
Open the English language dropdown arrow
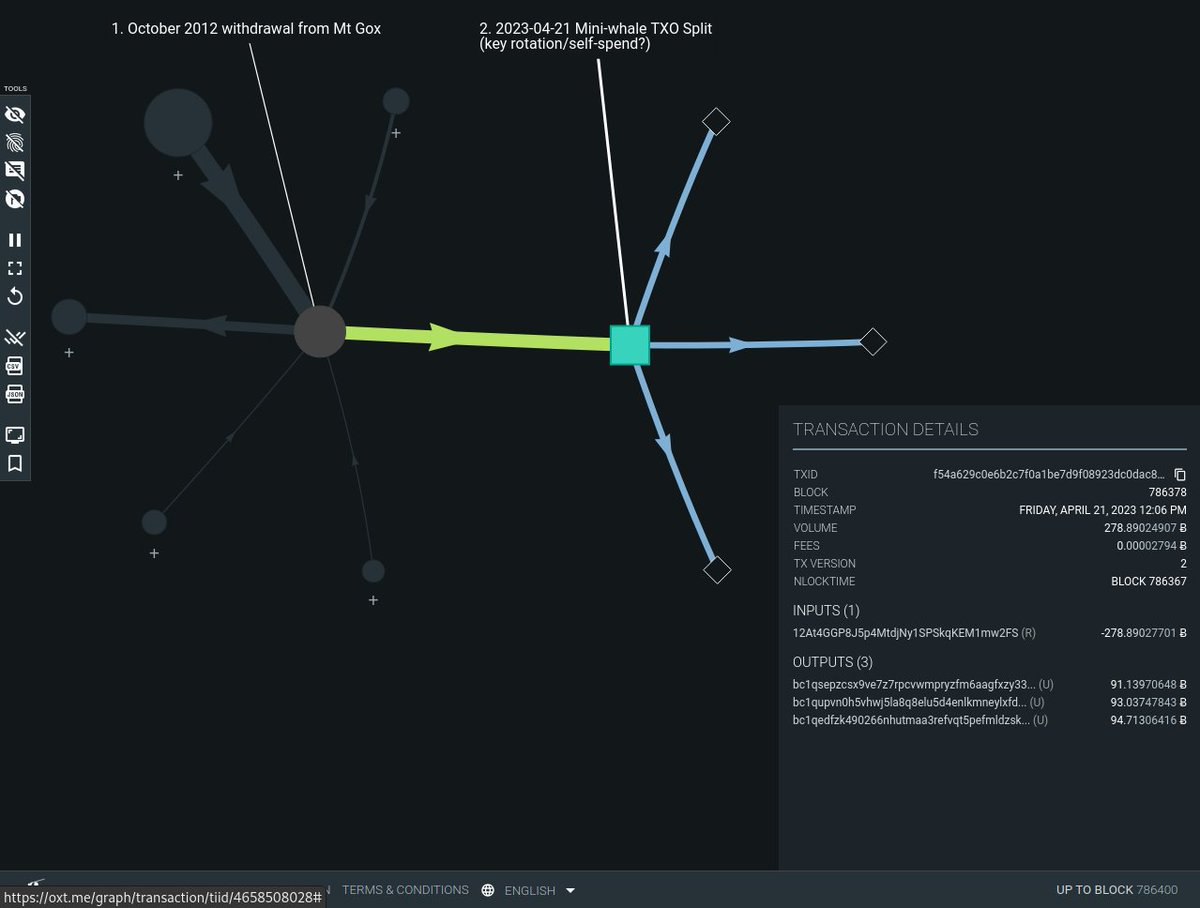[x=570, y=890]
